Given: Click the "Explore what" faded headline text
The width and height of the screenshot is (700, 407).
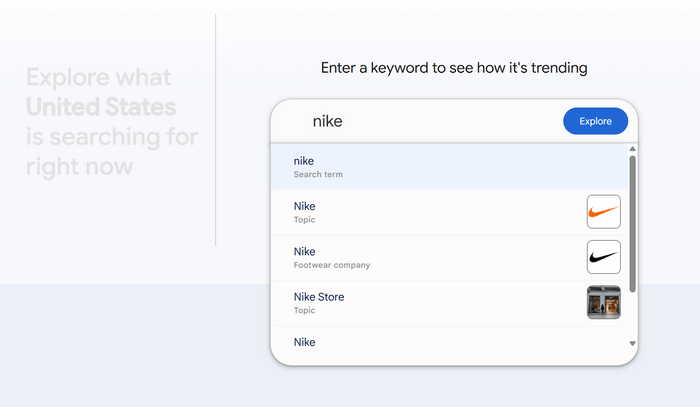Looking at the screenshot, I should (98, 77).
